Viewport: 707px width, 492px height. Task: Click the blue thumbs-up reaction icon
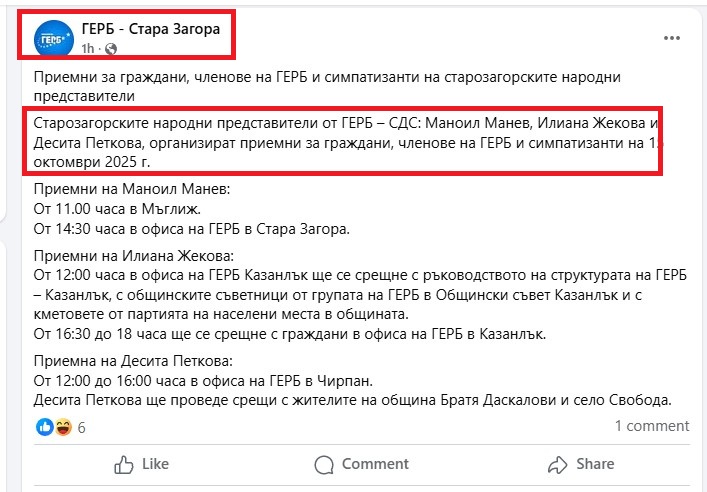tap(44, 426)
